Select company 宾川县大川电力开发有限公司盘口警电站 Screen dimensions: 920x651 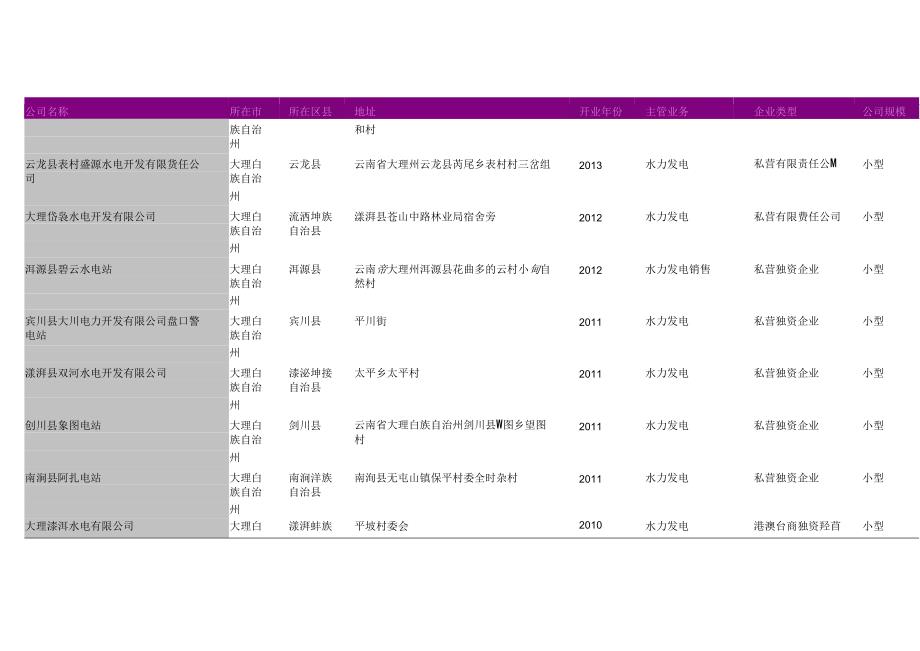(112, 328)
